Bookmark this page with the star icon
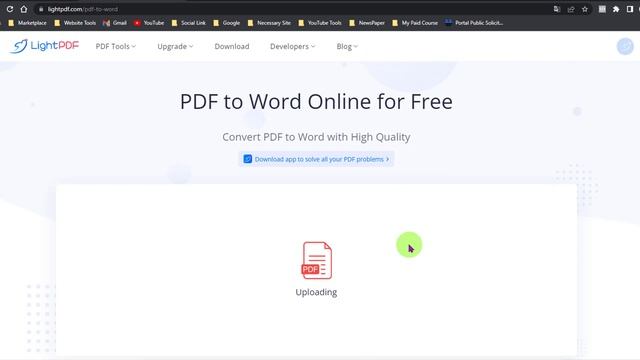The height and width of the screenshot is (360, 640). [585, 9]
